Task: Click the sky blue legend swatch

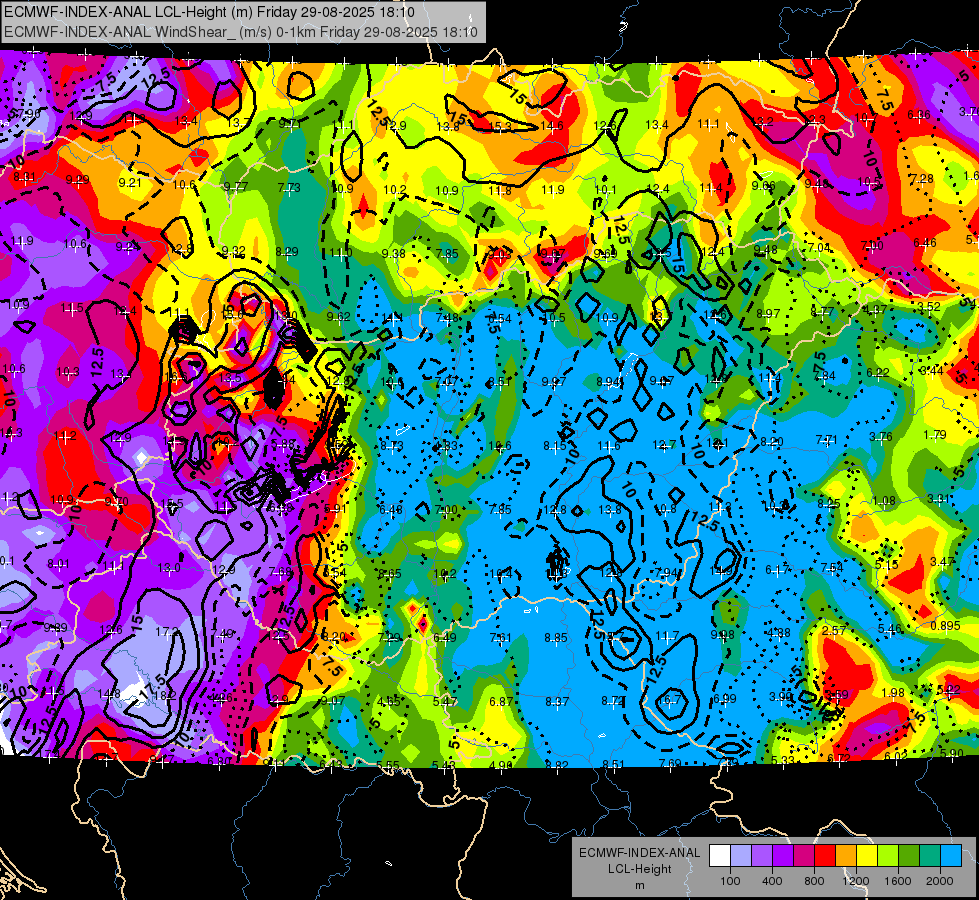Action: click(x=951, y=856)
